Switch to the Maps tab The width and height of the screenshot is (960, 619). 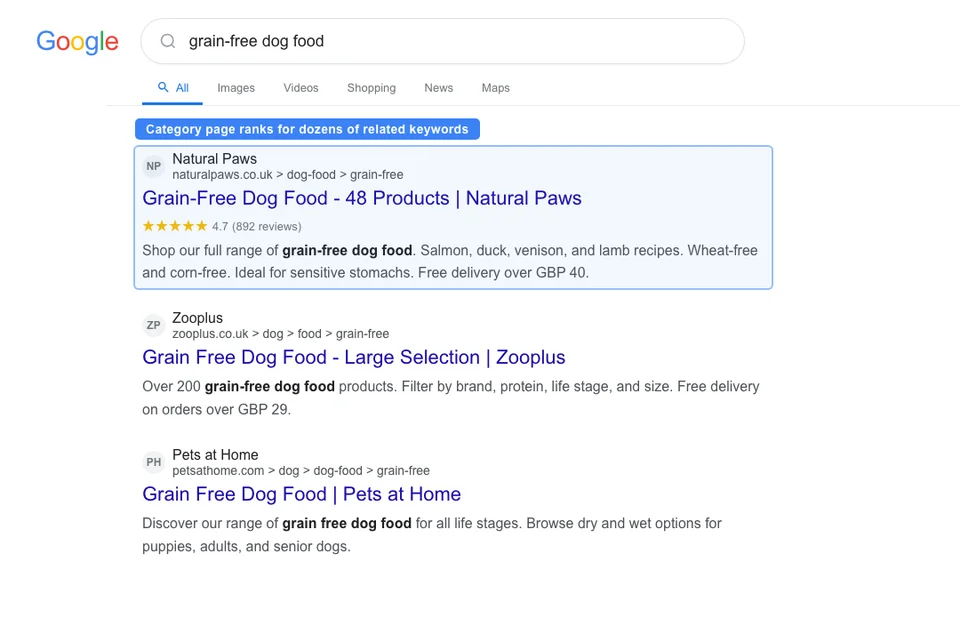pos(495,88)
